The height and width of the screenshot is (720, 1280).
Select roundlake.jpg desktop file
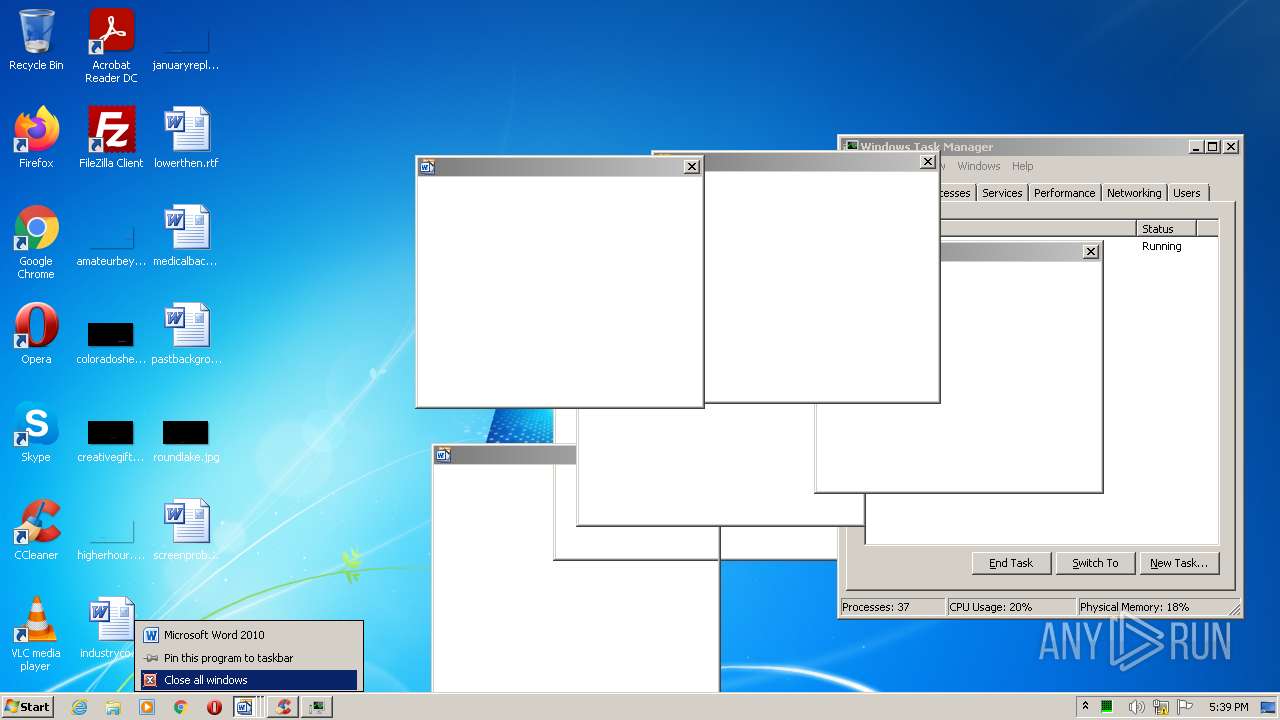(x=186, y=440)
